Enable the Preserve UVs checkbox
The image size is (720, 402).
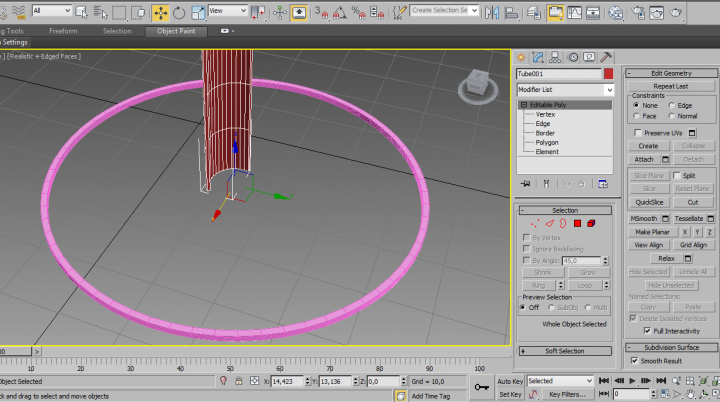[638, 132]
